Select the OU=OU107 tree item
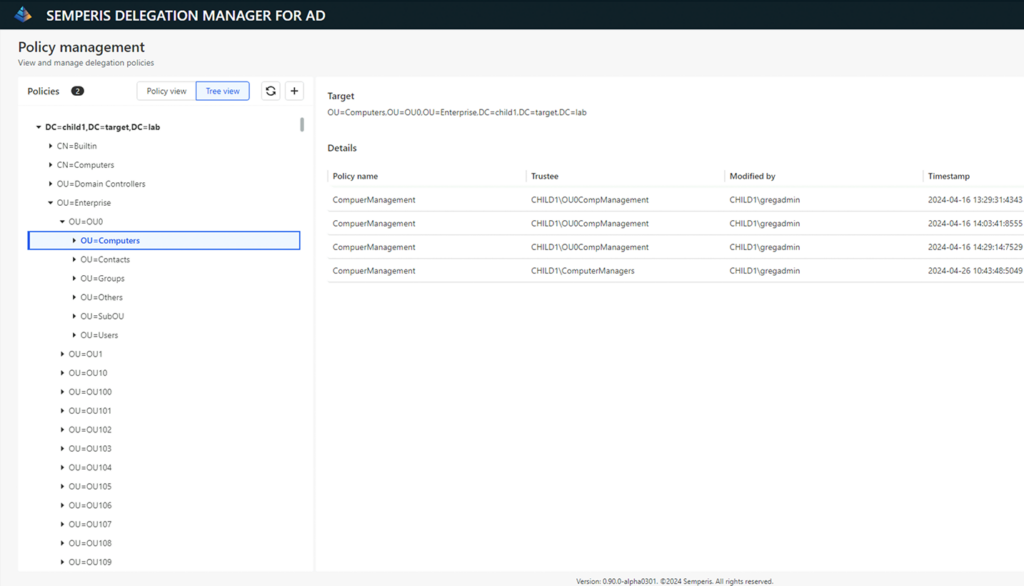 90,525
